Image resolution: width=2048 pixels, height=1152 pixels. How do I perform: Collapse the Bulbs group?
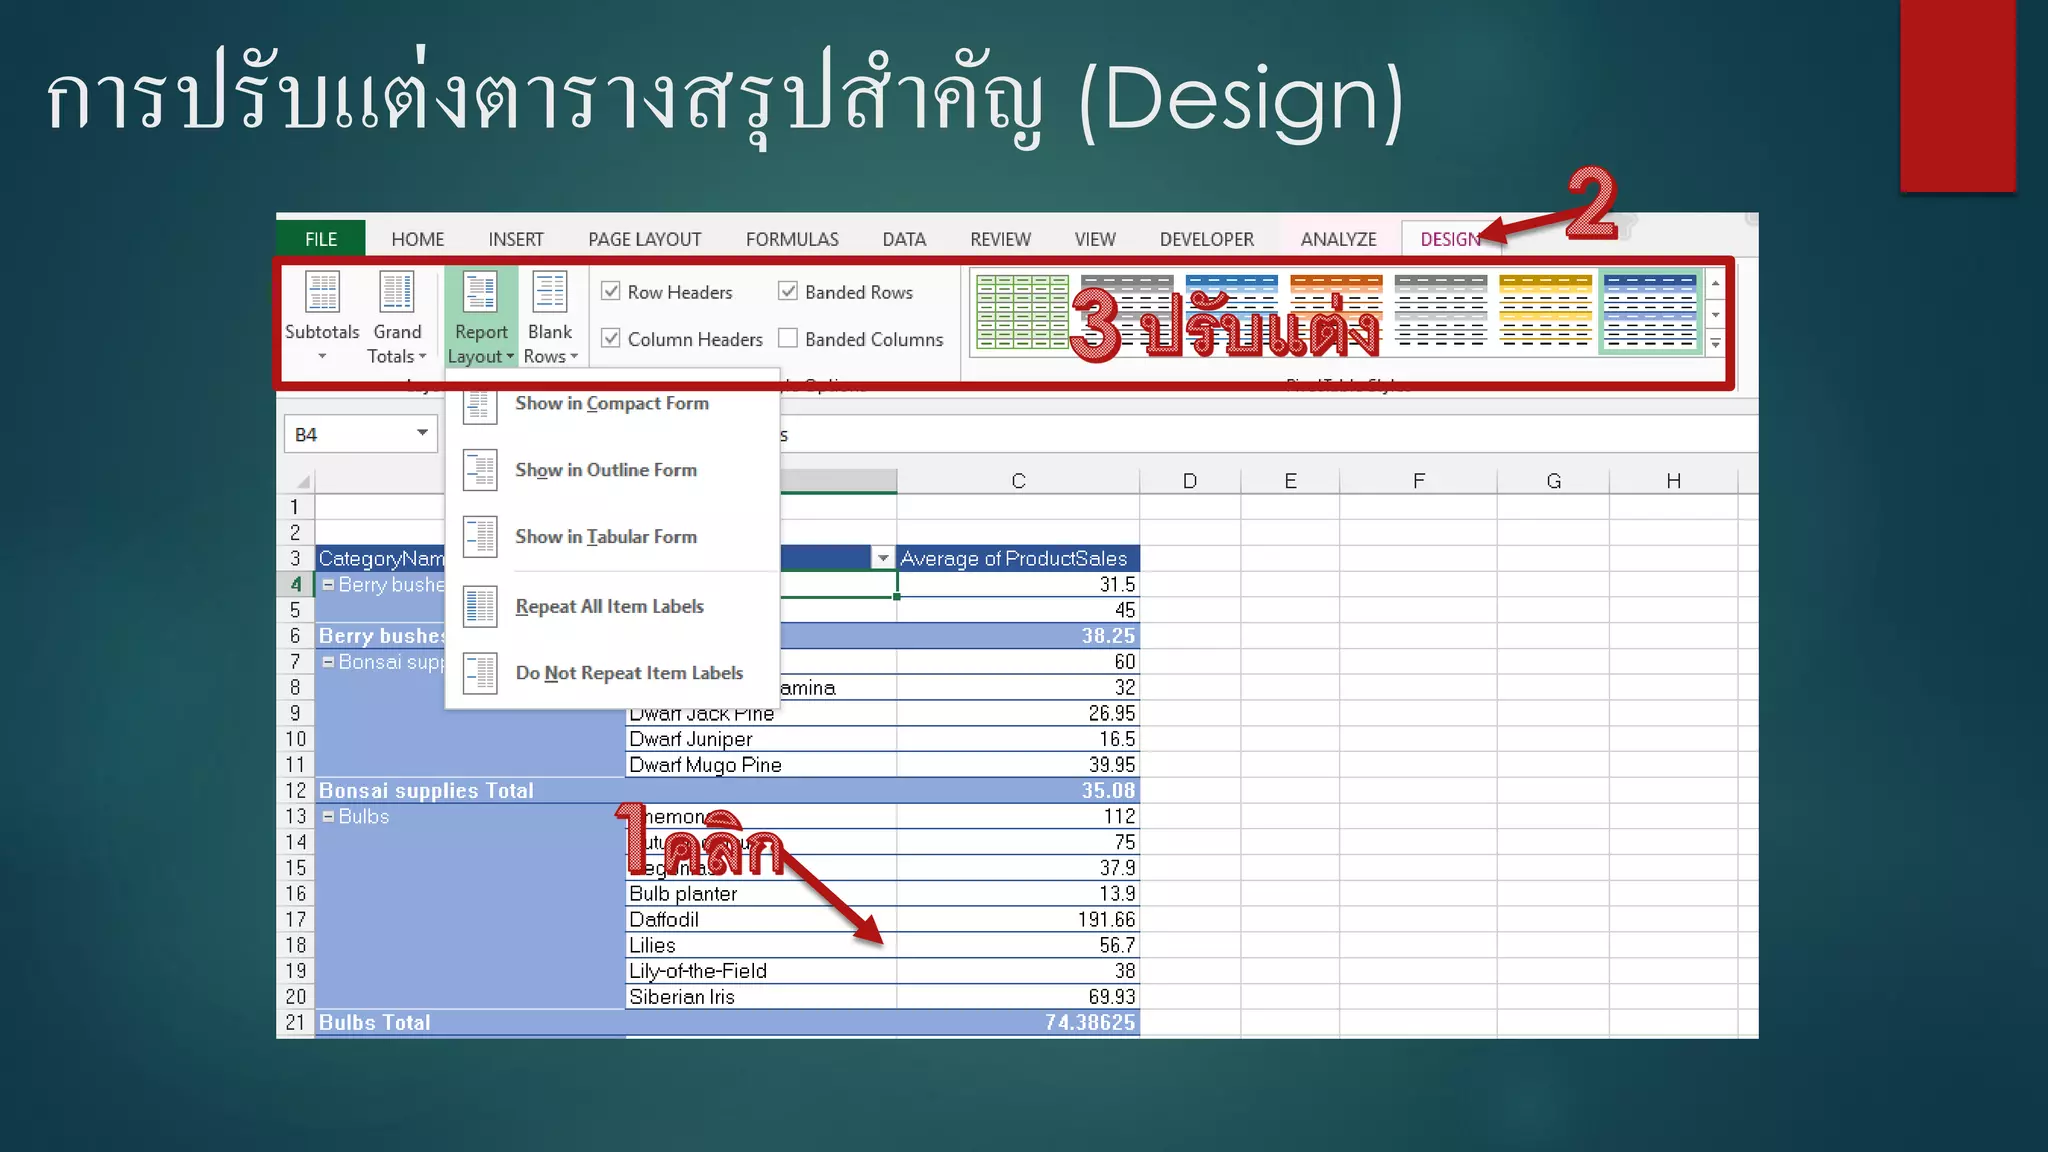(x=328, y=817)
